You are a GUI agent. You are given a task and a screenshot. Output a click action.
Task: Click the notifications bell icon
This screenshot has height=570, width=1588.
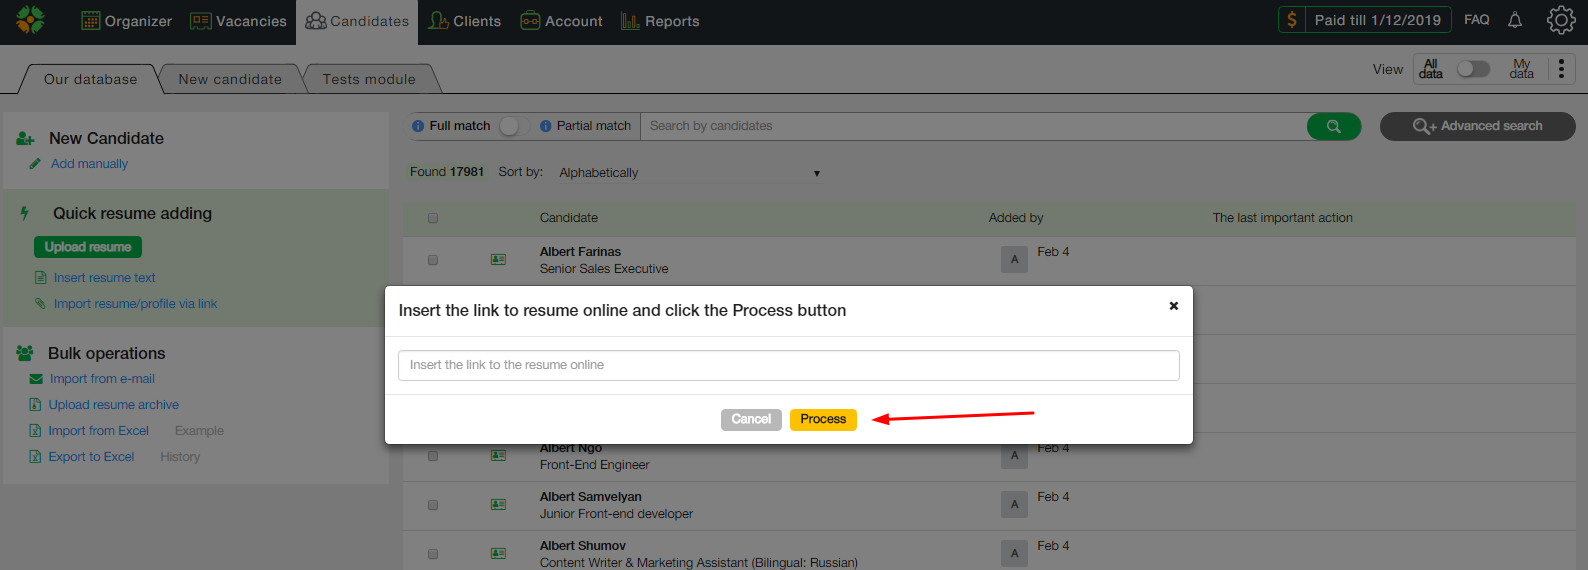pyautogui.click(x=1515, y=20)
